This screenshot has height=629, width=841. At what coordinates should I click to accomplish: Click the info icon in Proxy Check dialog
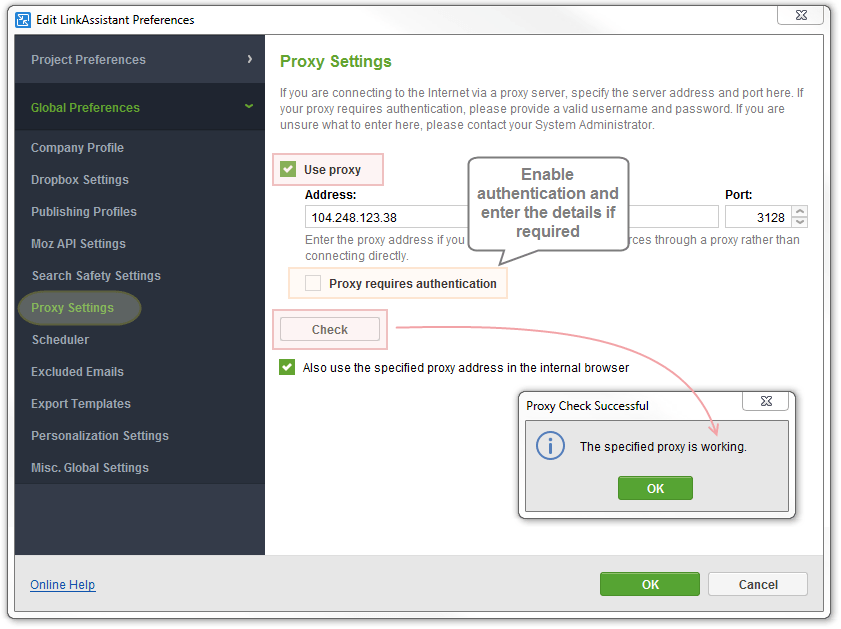click(x=550, y=446)
